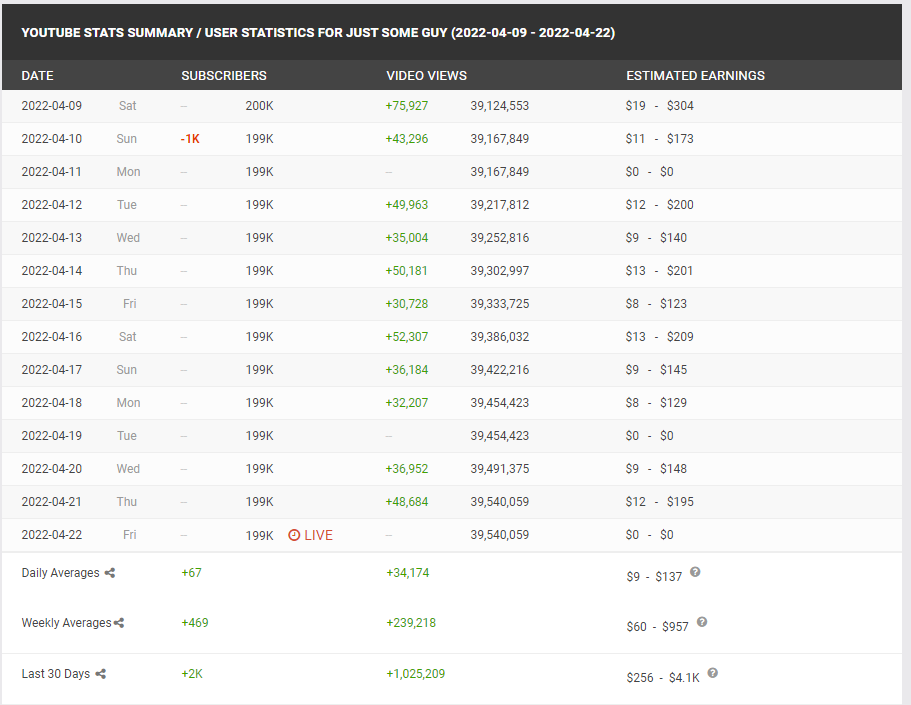
Task: Click +75,927 video views gain
Action: click(x=407, y=106)
